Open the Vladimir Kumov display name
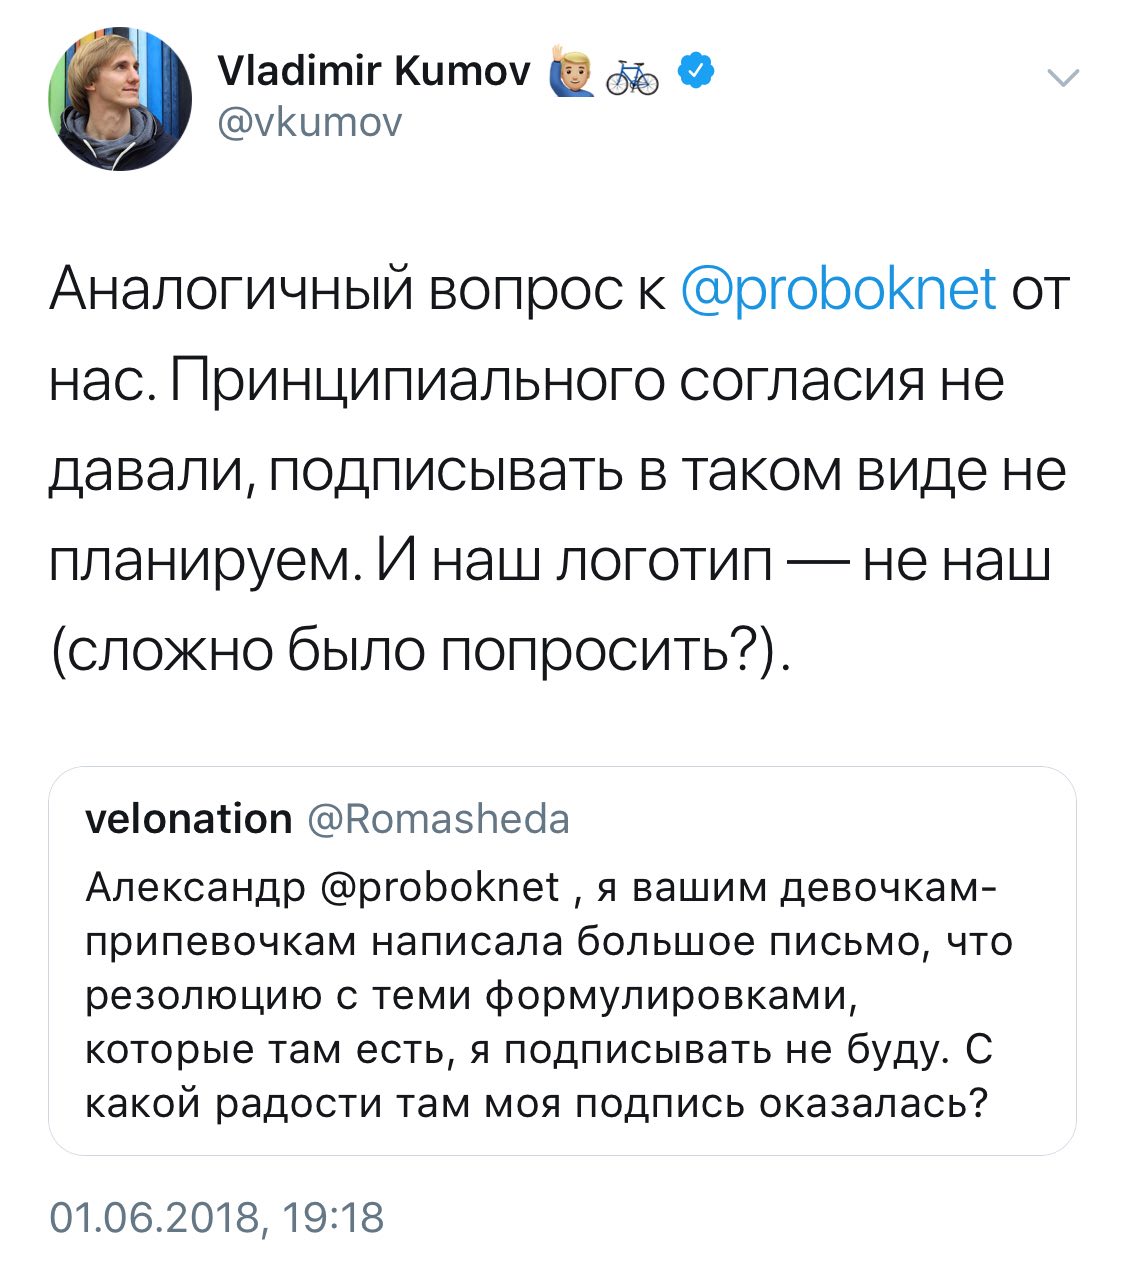 click(x=374, y=72)
